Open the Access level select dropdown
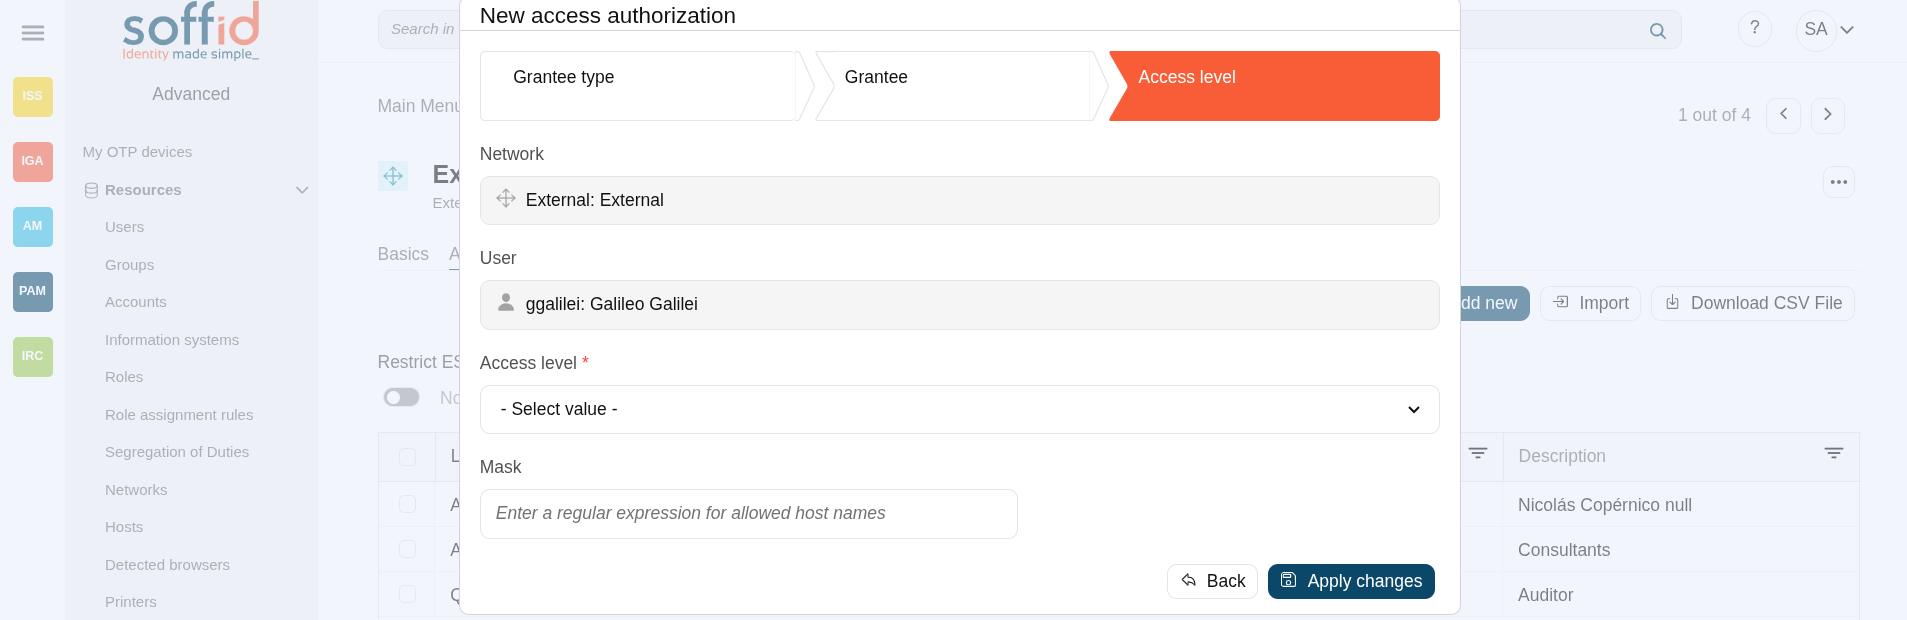 pyautogui.click(x=959, y=409)
